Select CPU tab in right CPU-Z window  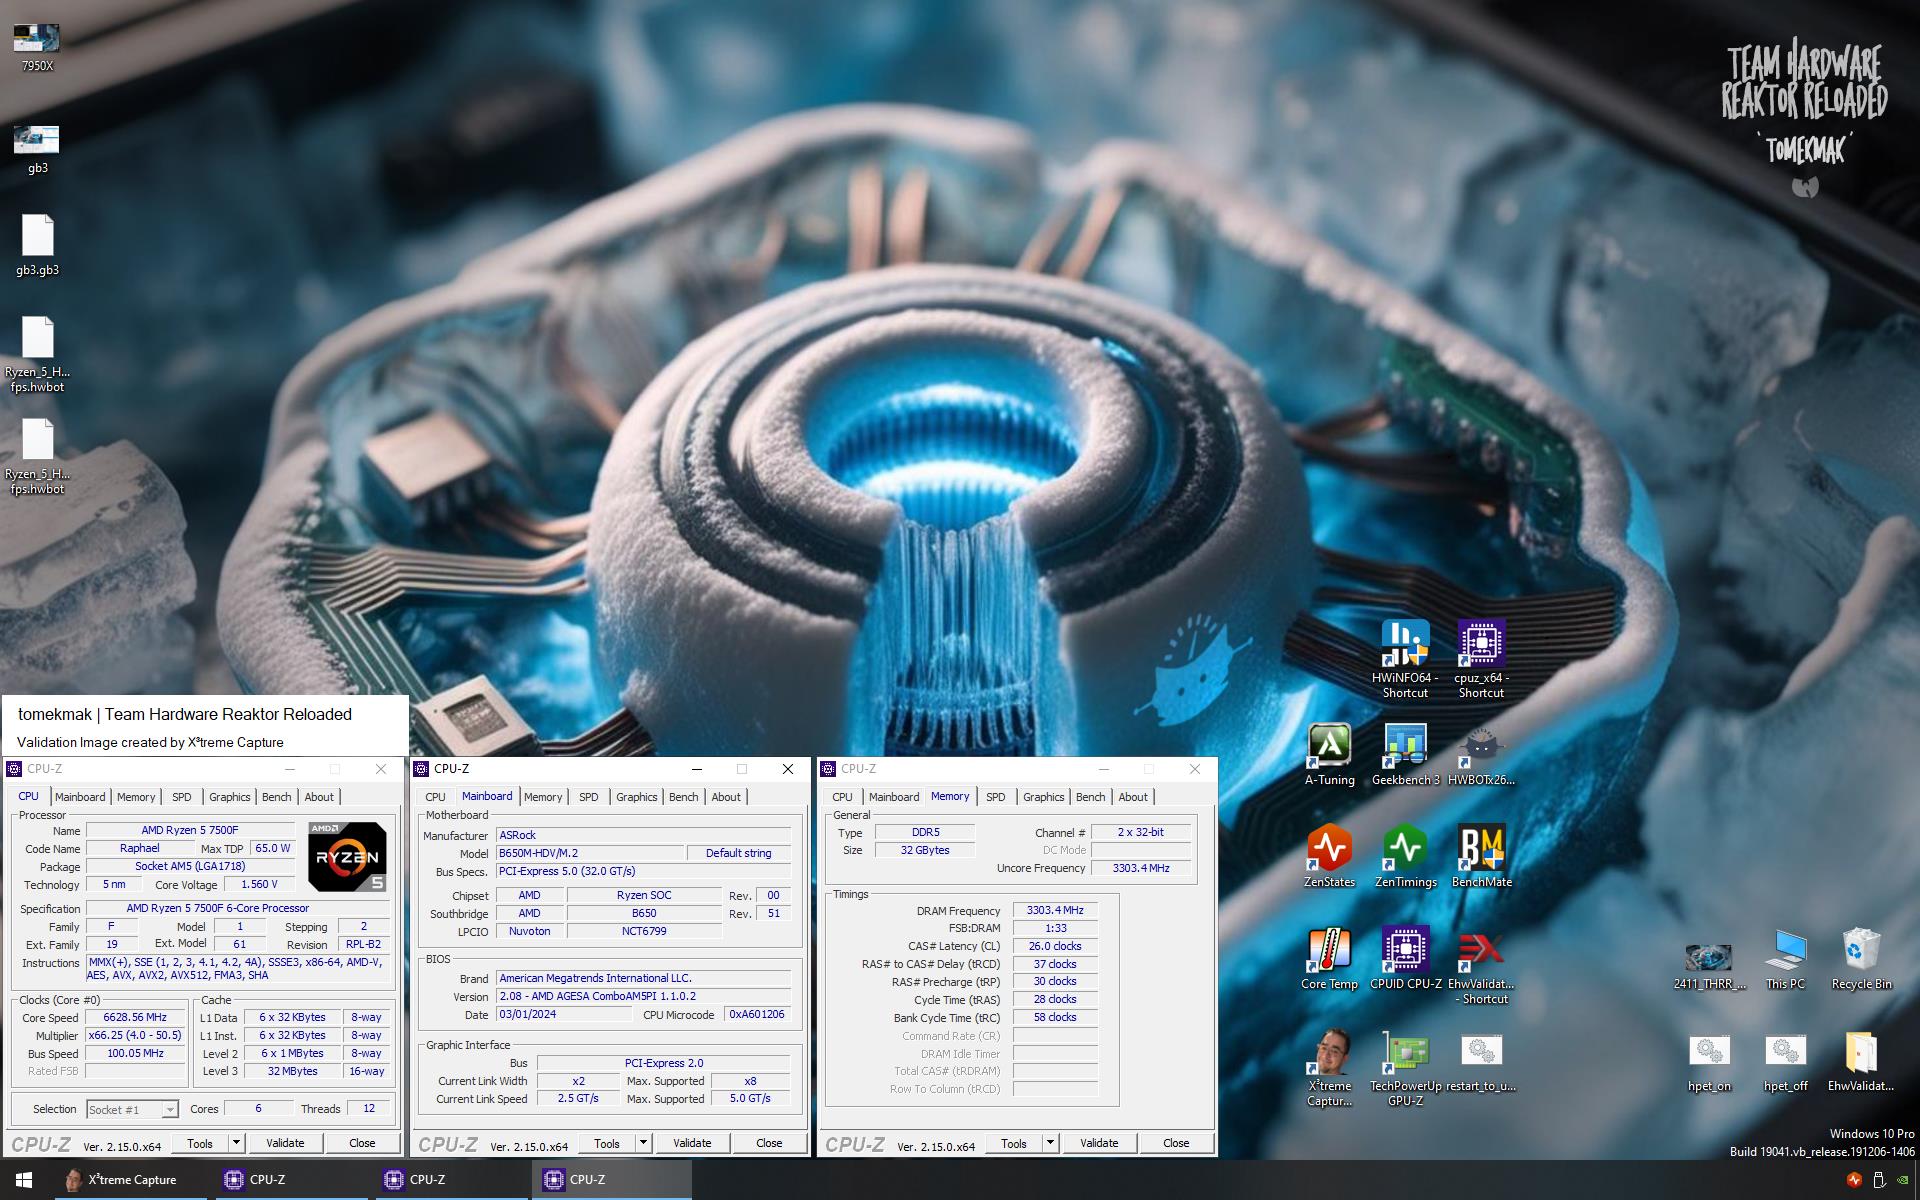(x=842, y=797)
